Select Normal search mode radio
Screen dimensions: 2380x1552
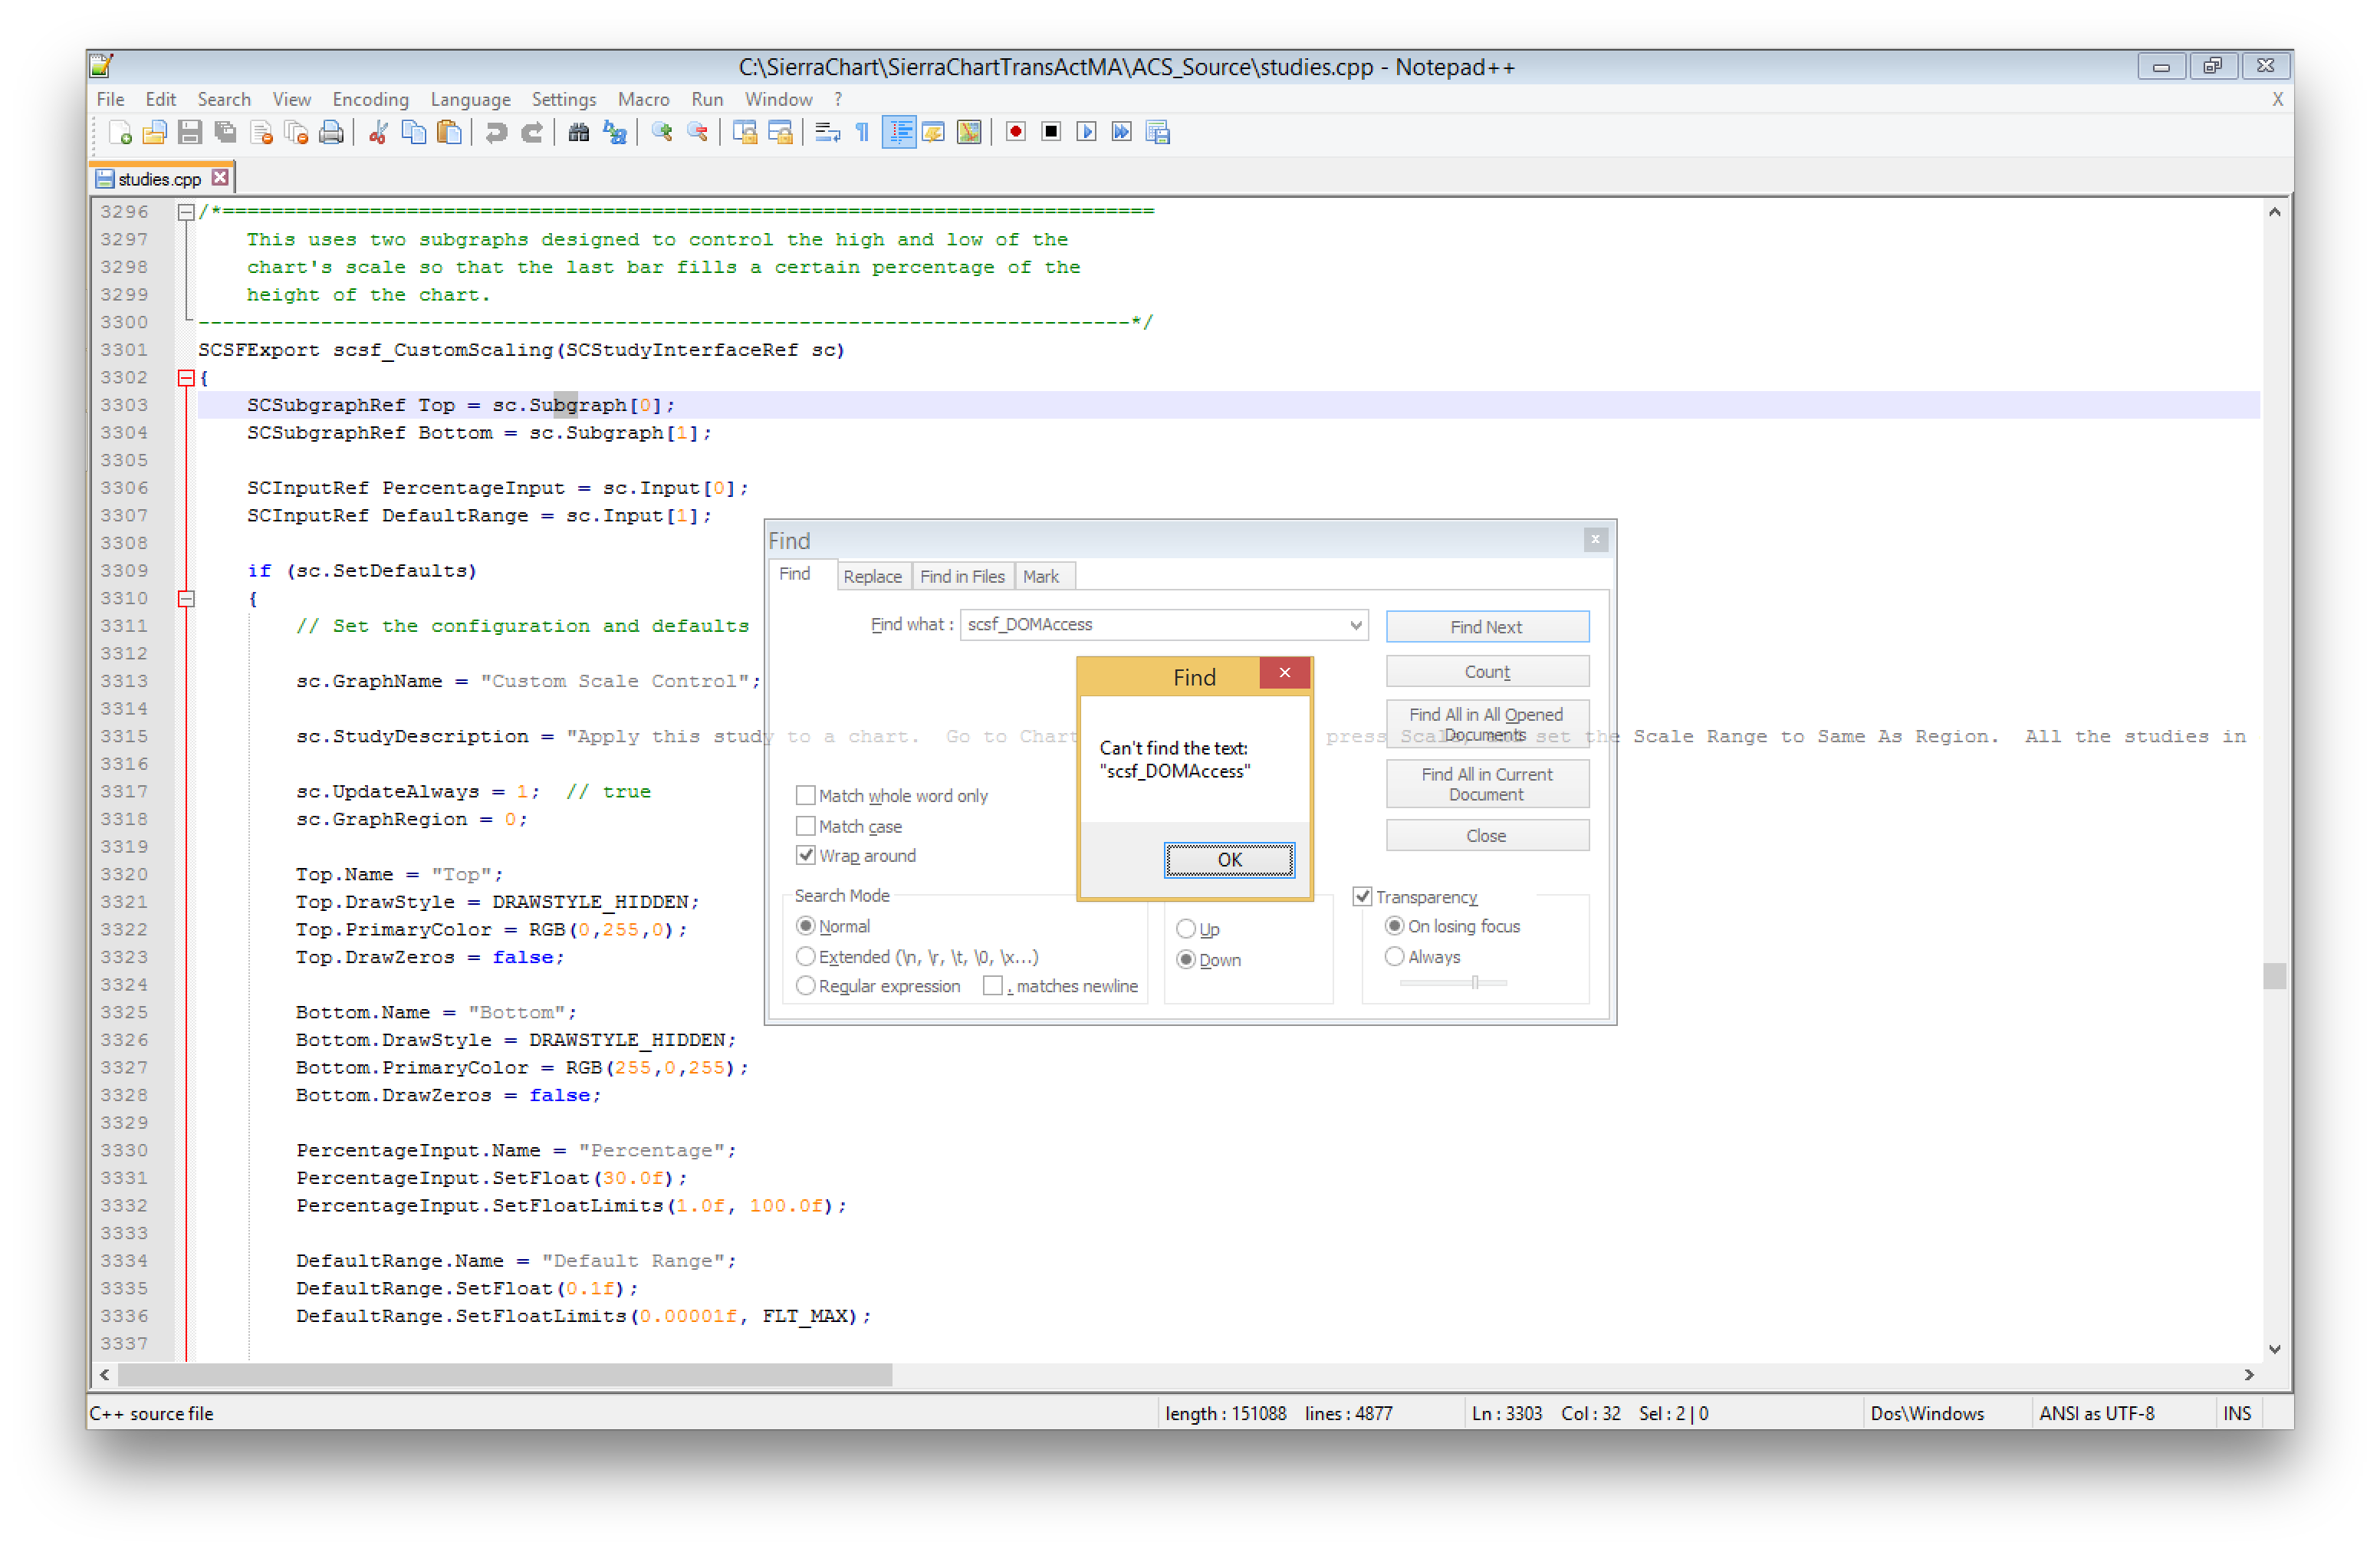[805, 926]
